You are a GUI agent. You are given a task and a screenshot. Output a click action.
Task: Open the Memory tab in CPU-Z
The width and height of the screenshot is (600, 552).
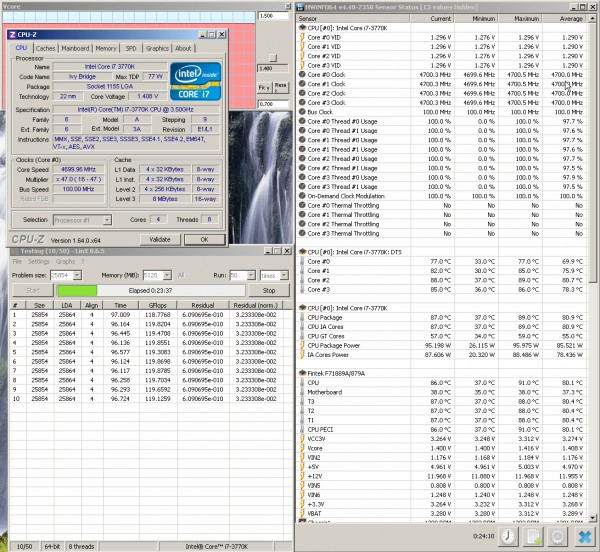[106, 48]
